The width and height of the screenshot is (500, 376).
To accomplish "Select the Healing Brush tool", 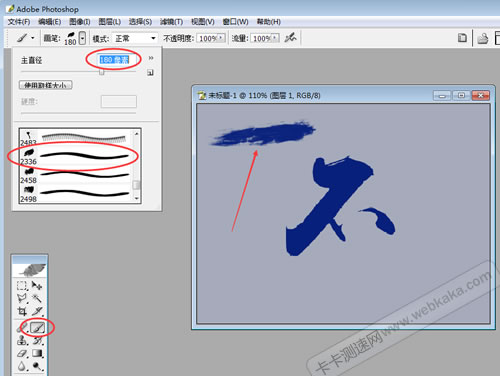I will (22, 328).
